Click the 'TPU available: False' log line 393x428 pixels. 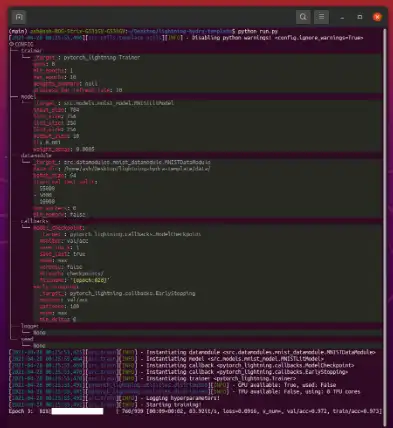(x=185, y=392)
